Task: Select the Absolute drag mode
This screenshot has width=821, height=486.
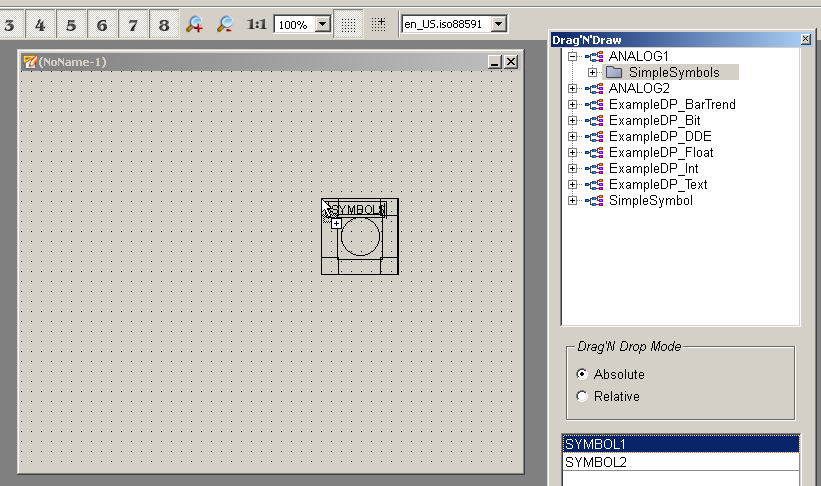Action: (582, 374)
